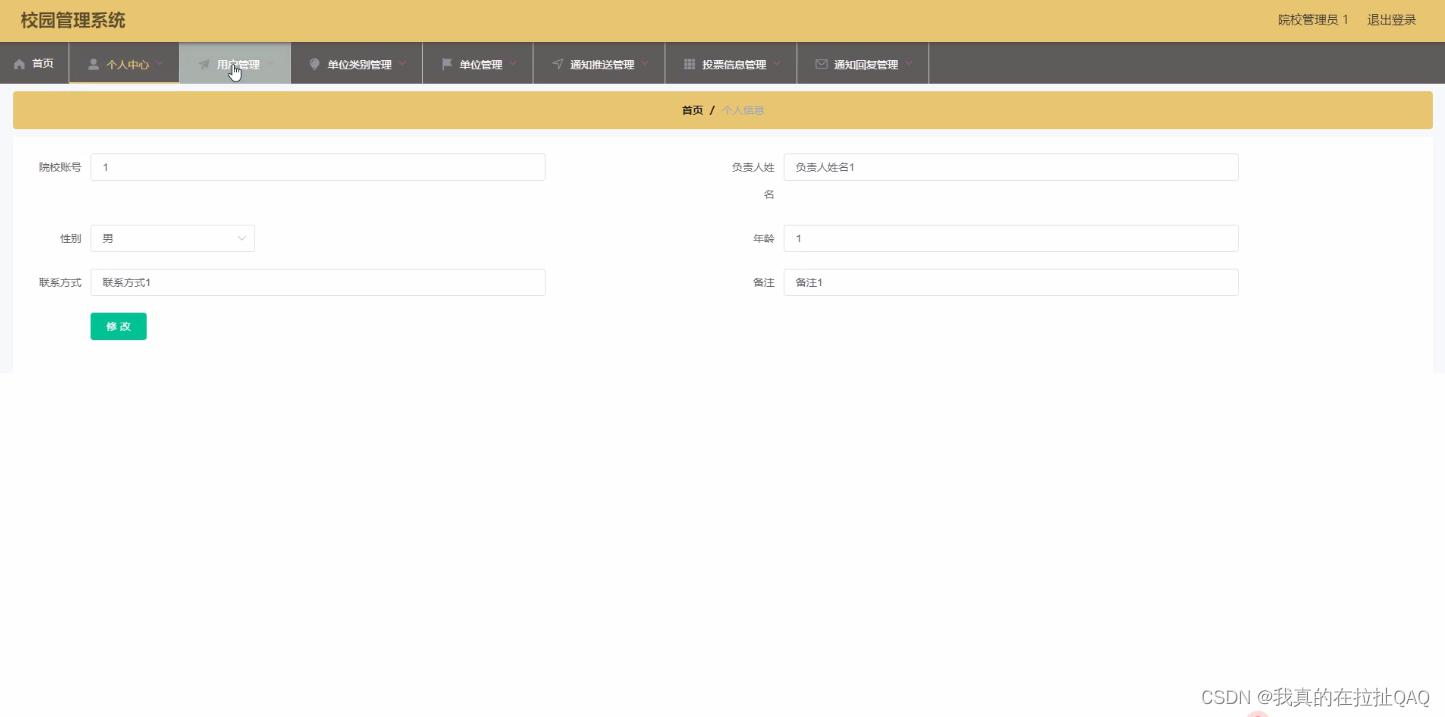Viewport: 1445px width, 717px height.
Task: Focus the 备注 input field
Action: click(1011, 282)
